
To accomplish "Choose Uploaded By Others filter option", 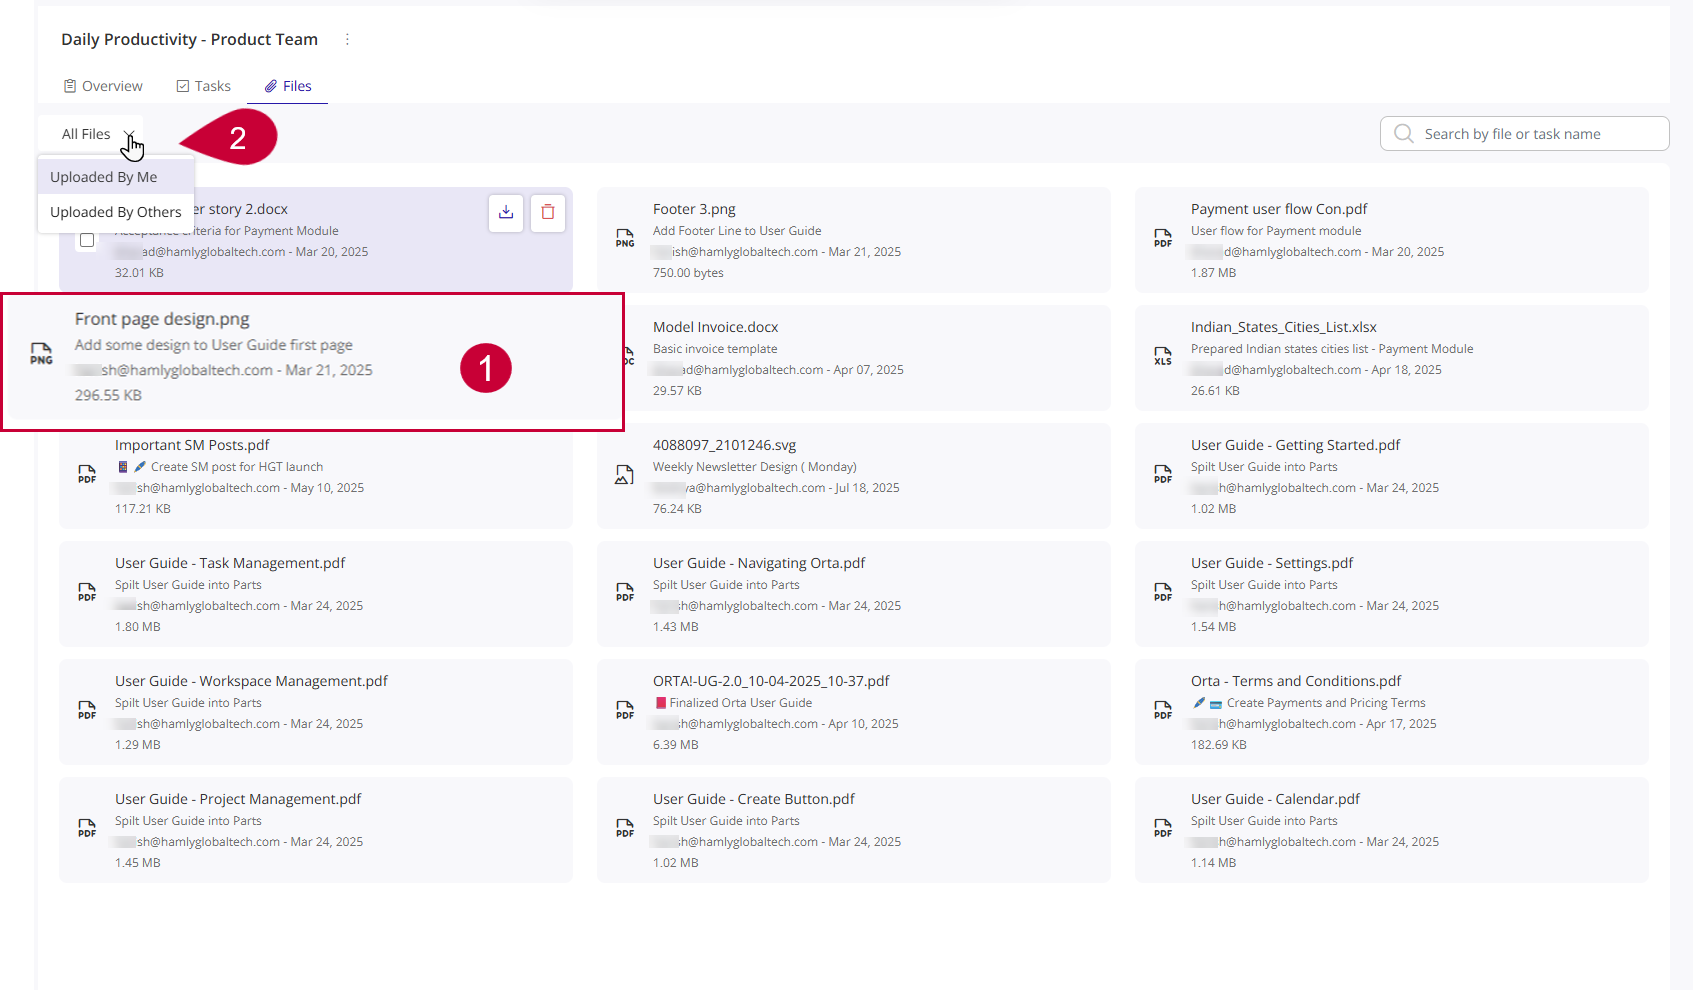I will pyautogui.click(x=116, y=212).
